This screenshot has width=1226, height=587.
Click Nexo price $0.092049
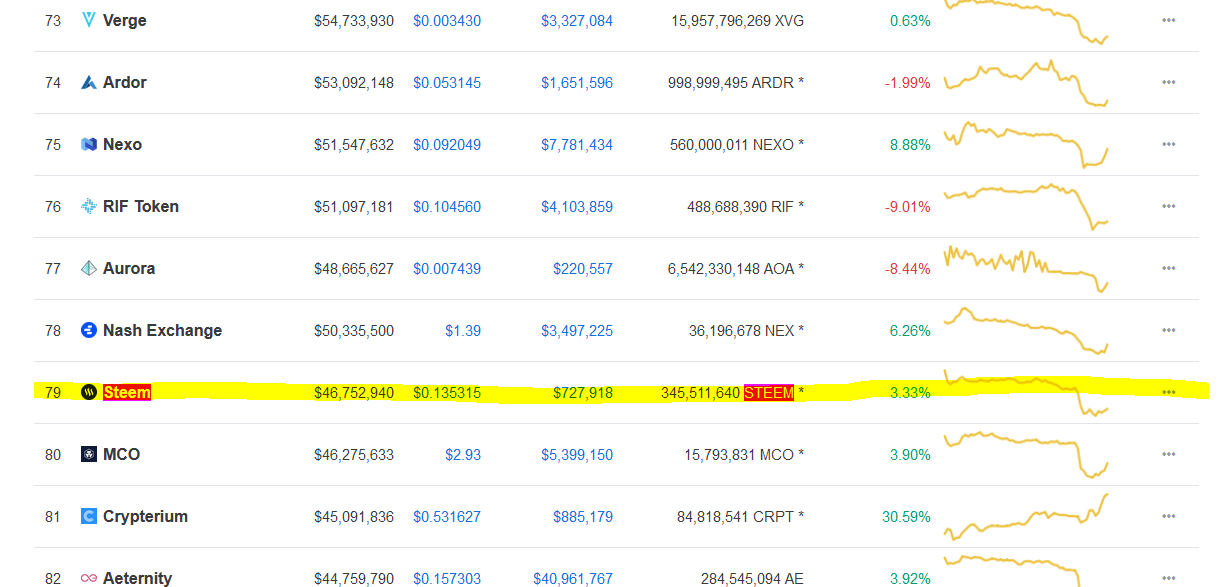point(447,144)
